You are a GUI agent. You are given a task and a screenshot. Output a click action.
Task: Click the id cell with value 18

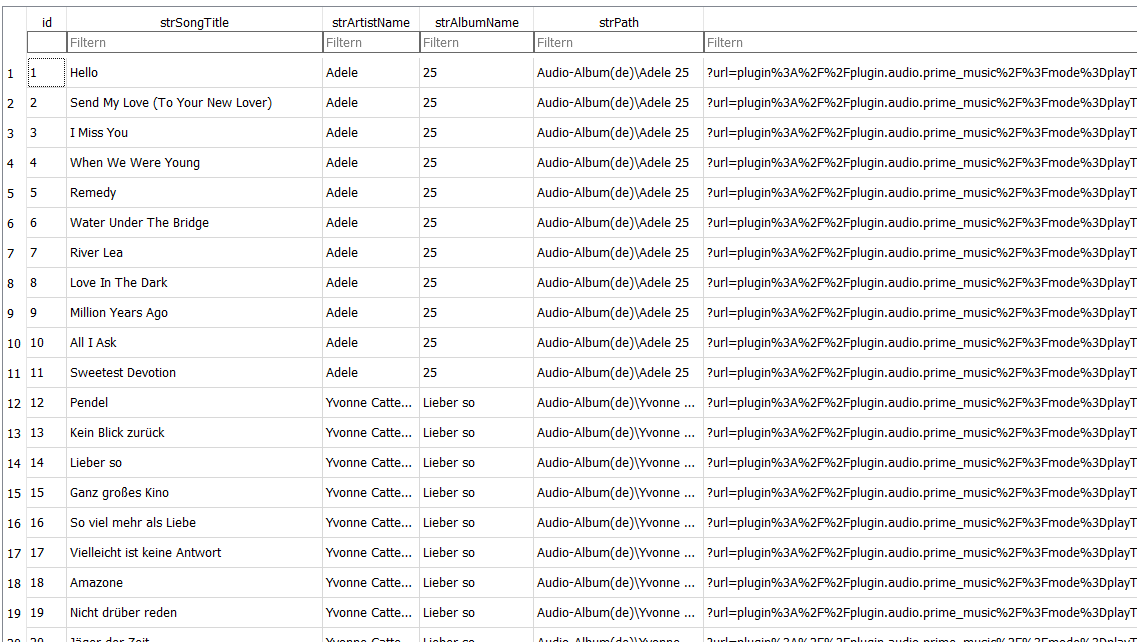pyautogui.click(x=46, y=583)
